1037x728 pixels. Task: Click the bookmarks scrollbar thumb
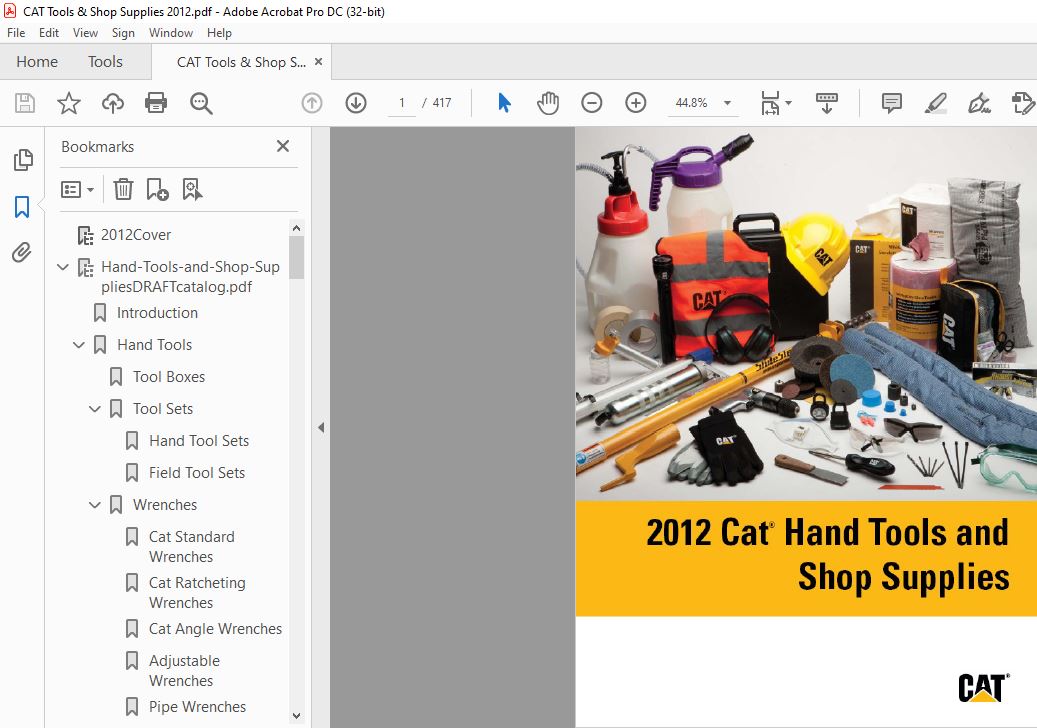[x=297, y=257]
